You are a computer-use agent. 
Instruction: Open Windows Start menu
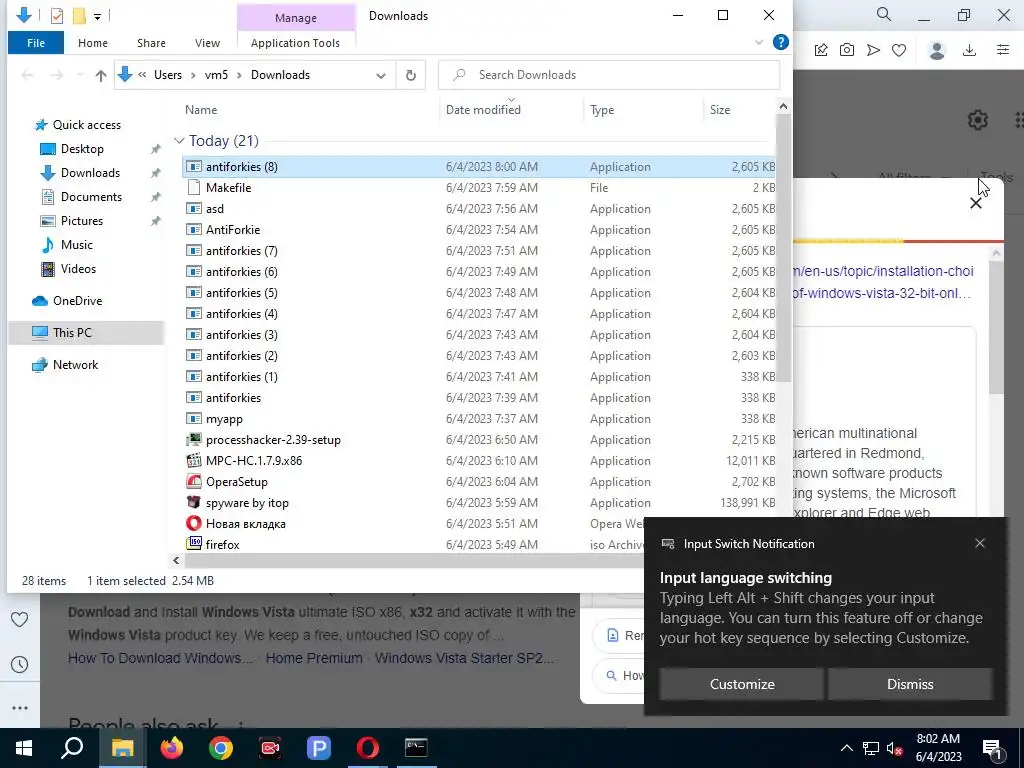click(24, 748)
